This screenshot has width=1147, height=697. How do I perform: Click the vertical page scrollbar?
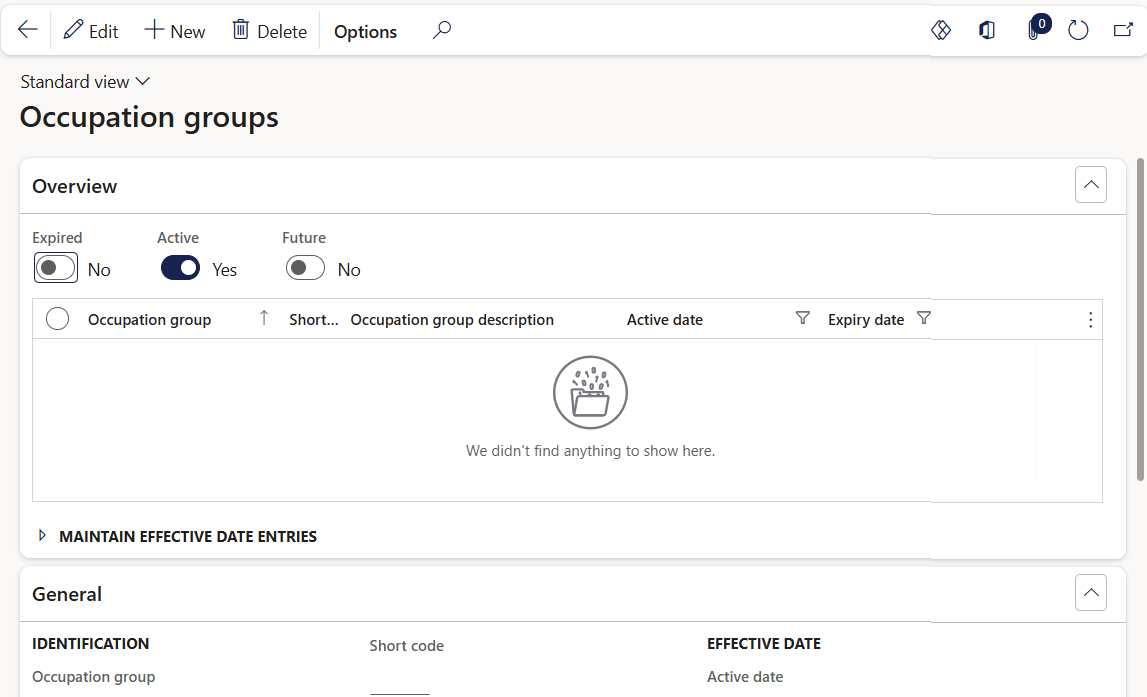(x=1140, y=319)
